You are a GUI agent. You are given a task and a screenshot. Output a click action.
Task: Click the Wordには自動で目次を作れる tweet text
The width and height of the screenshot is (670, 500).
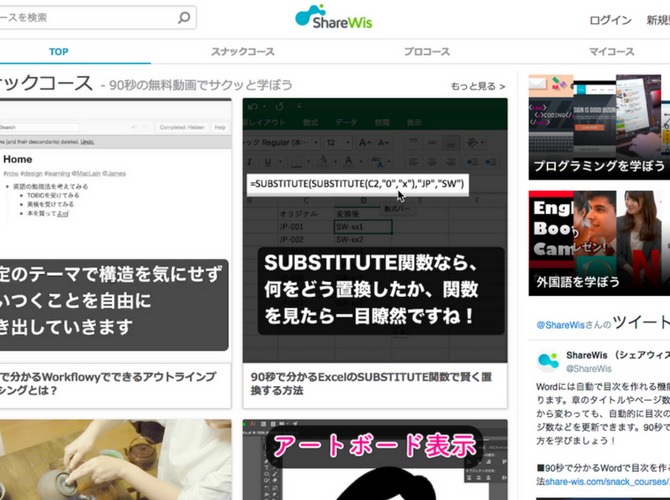pos(603,413)
